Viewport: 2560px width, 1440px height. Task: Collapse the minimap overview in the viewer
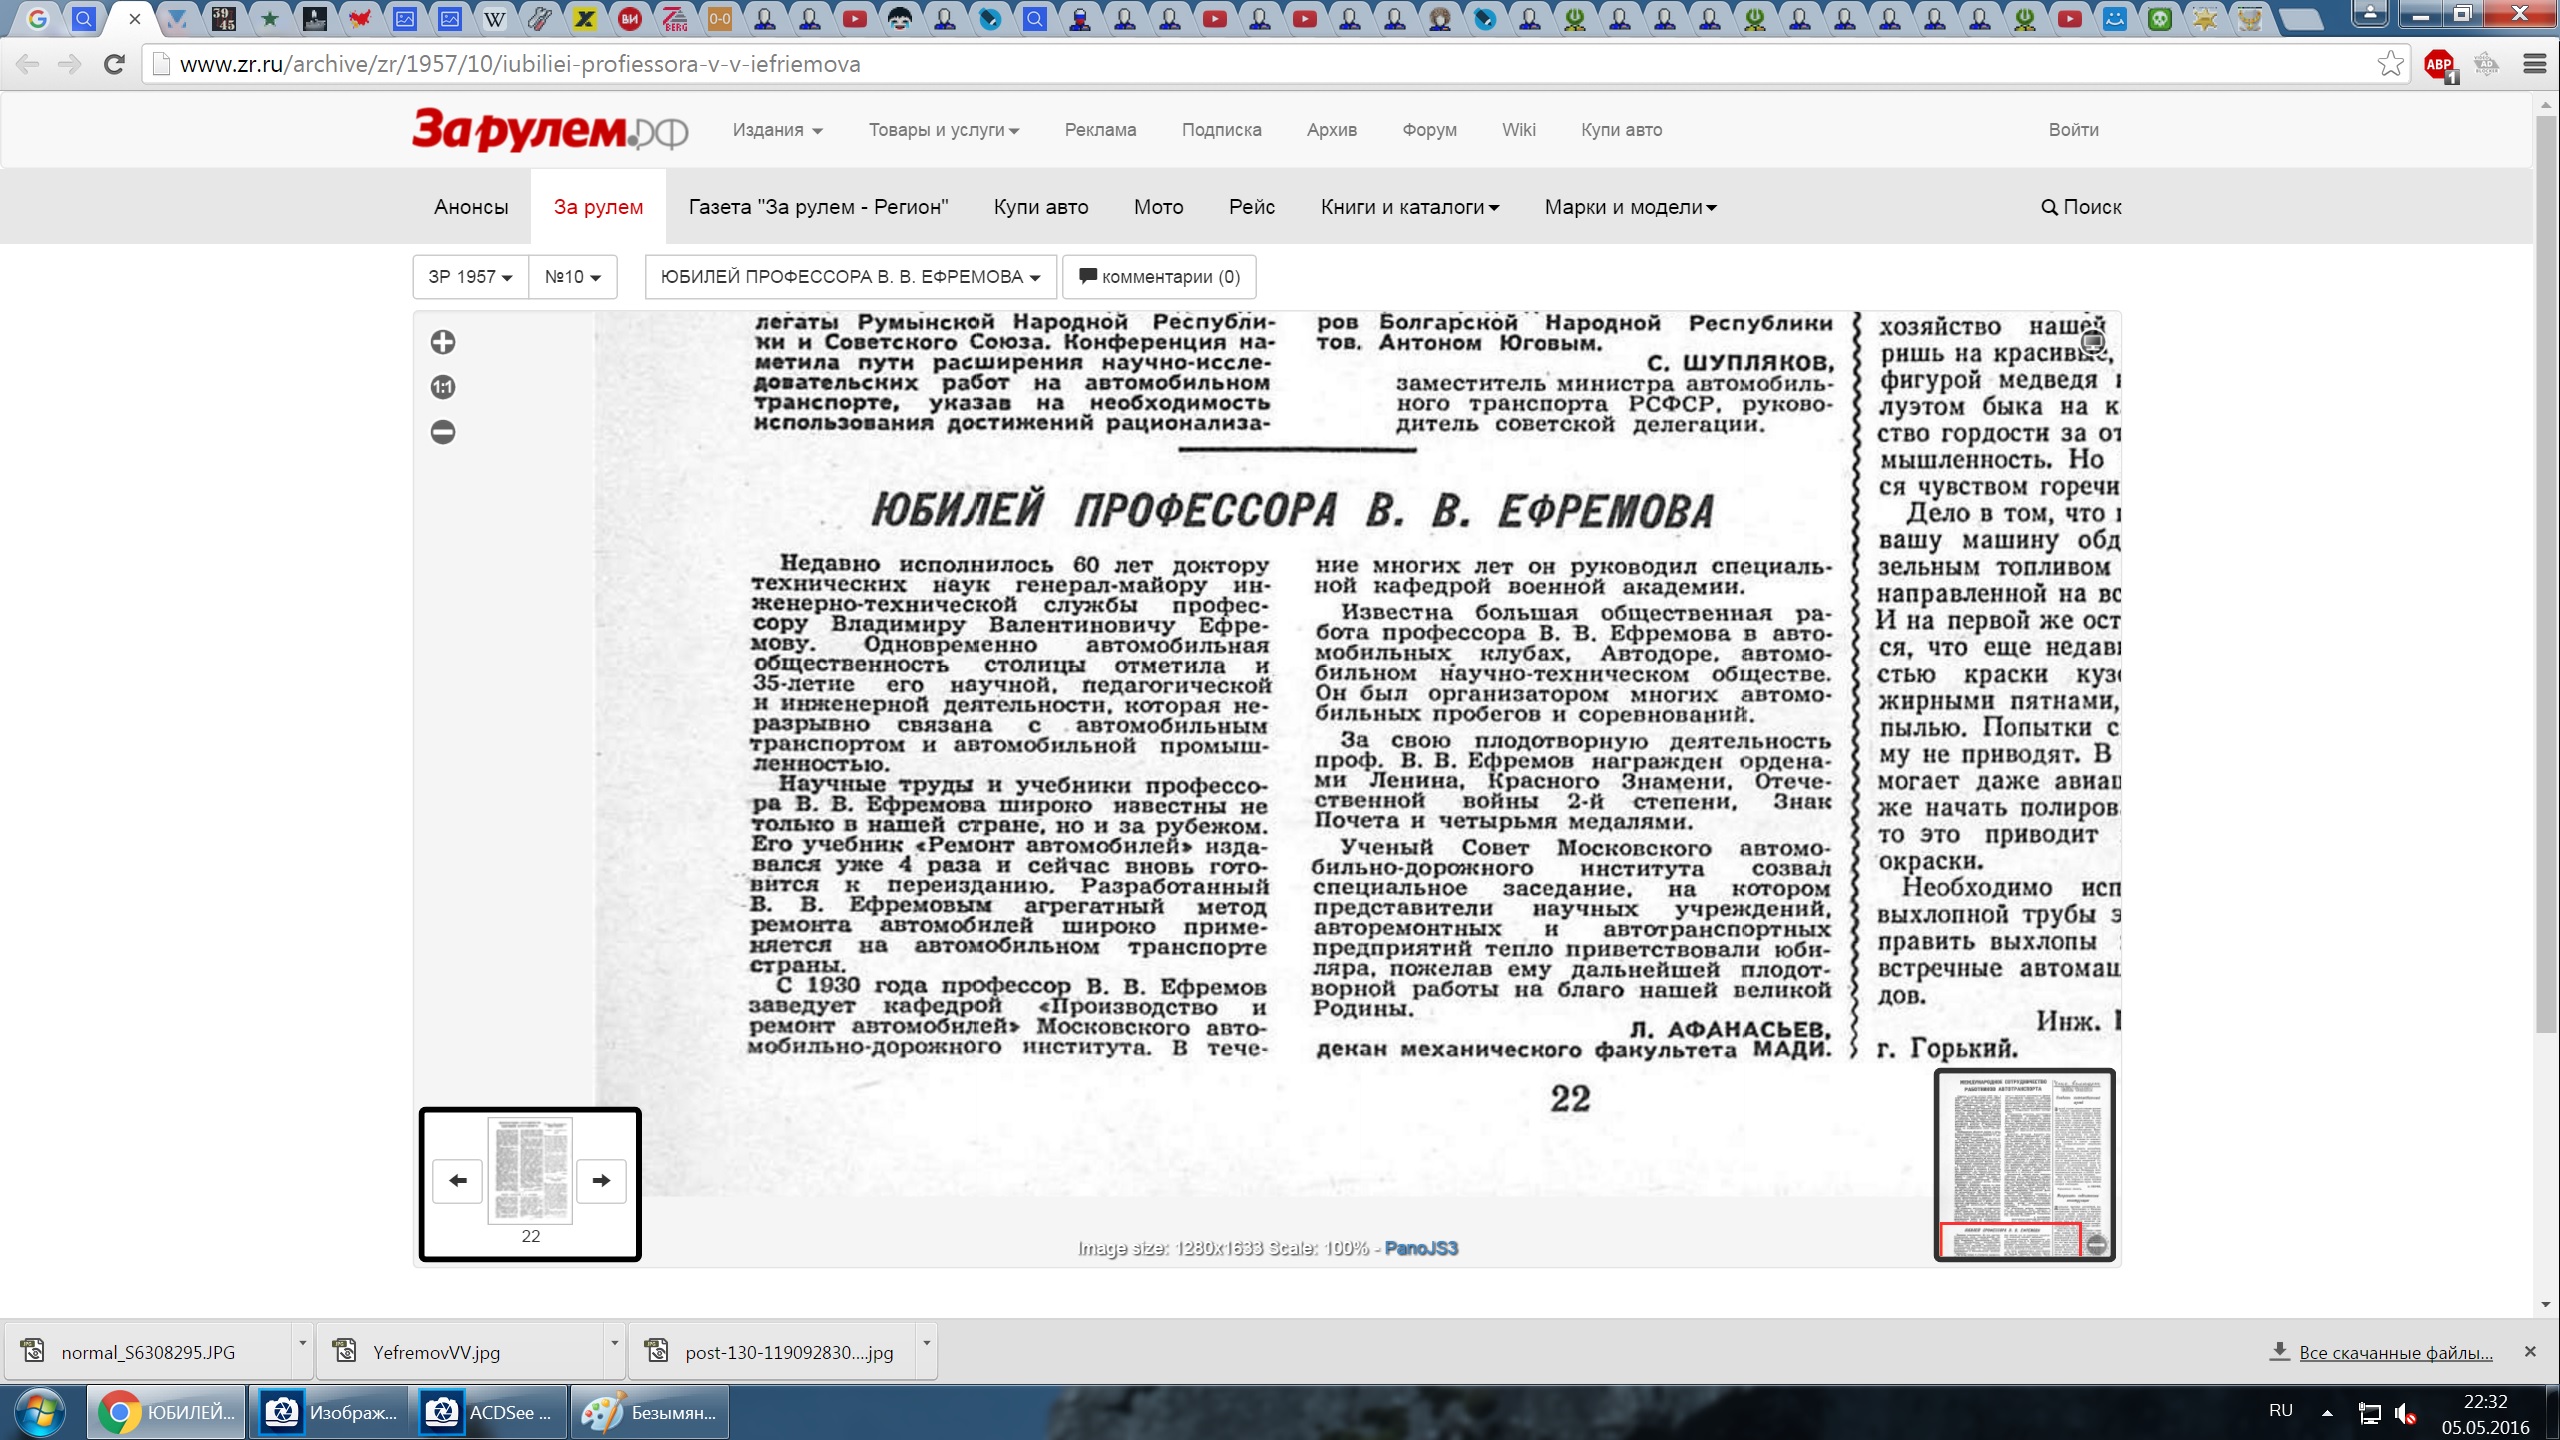click(x=2097, y=1245)
